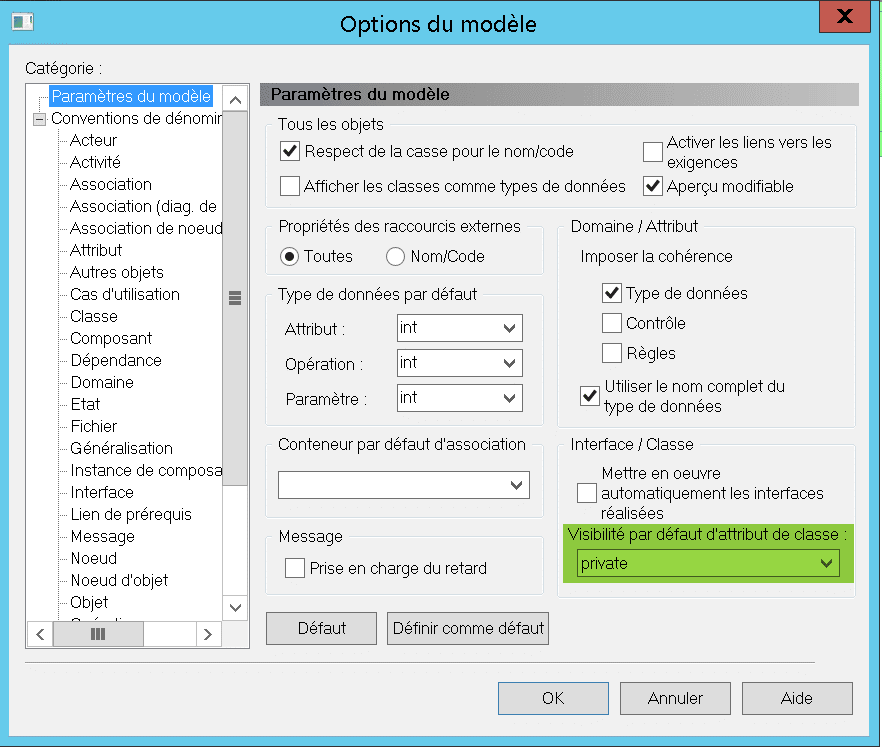Click the category tree scroll down arrow
This screenshot has height=747, width=882.
click(x=236, y=608)
